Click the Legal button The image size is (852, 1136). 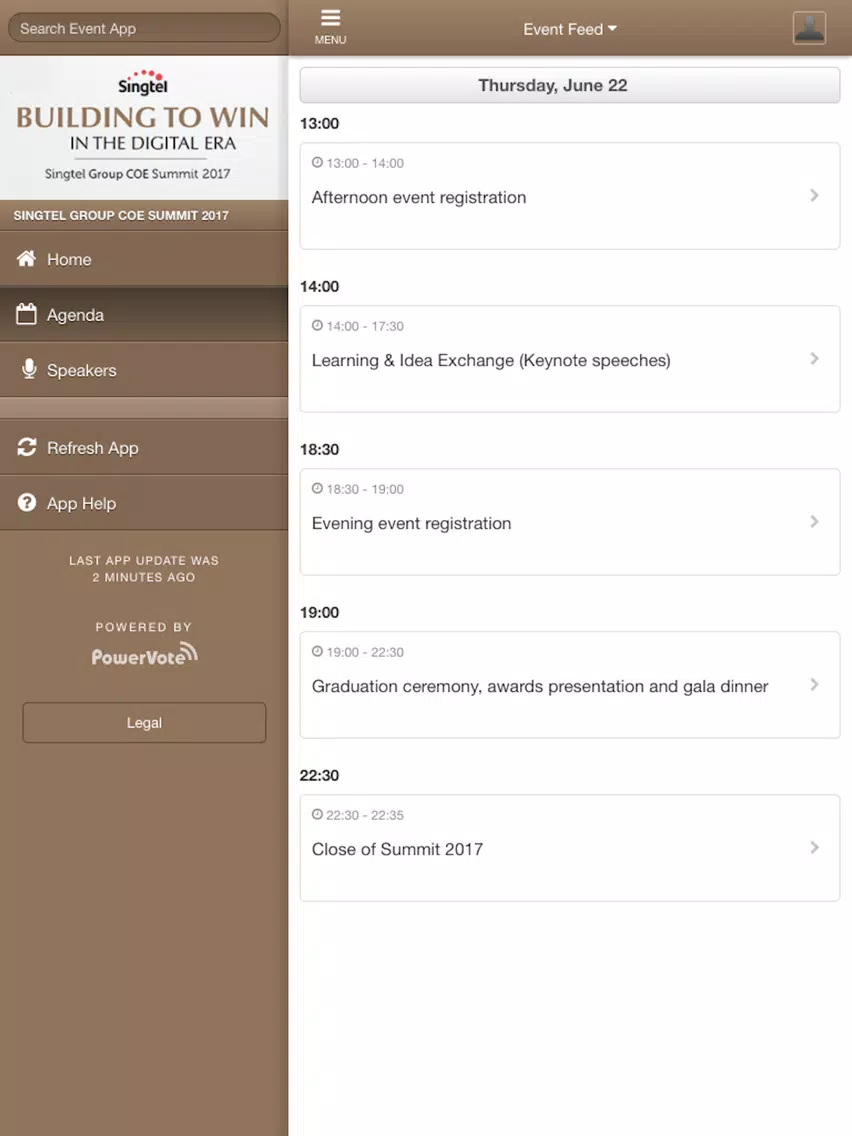pos(144,722)
